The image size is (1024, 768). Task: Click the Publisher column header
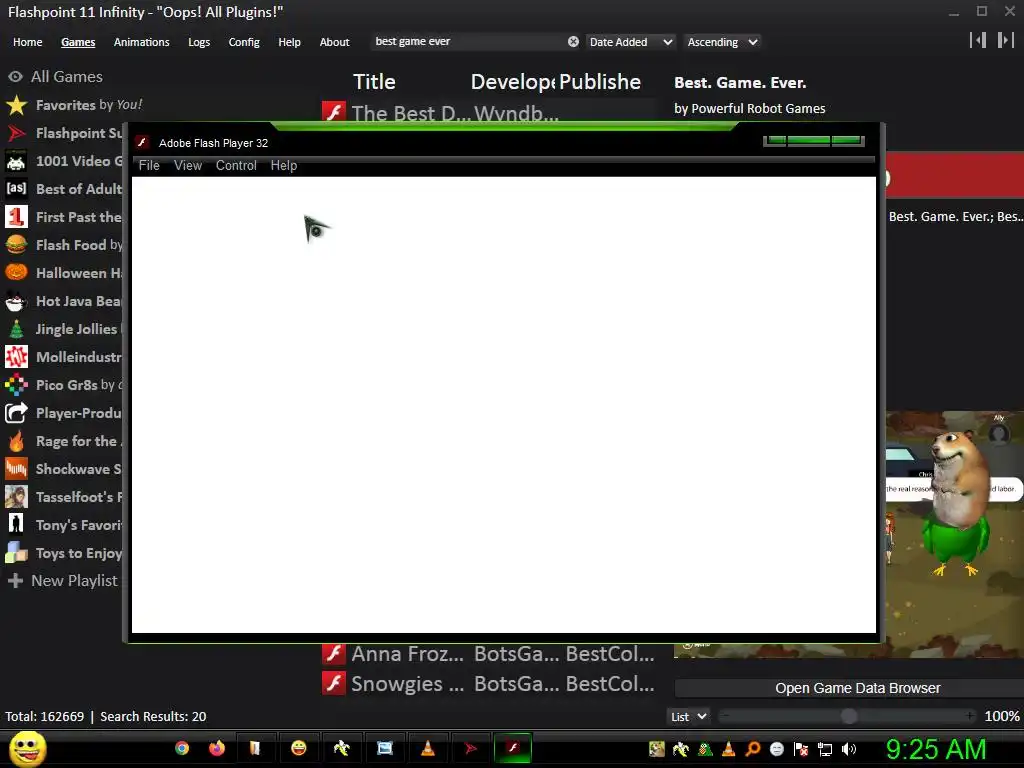(x=600, y=82)
